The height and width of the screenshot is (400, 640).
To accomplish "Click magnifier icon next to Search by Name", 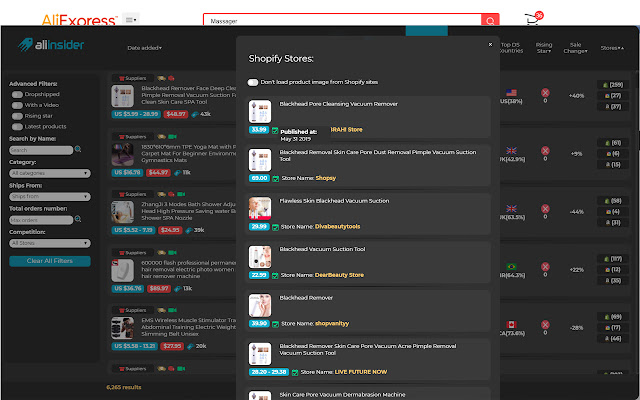I will click(x=78, y=149).
